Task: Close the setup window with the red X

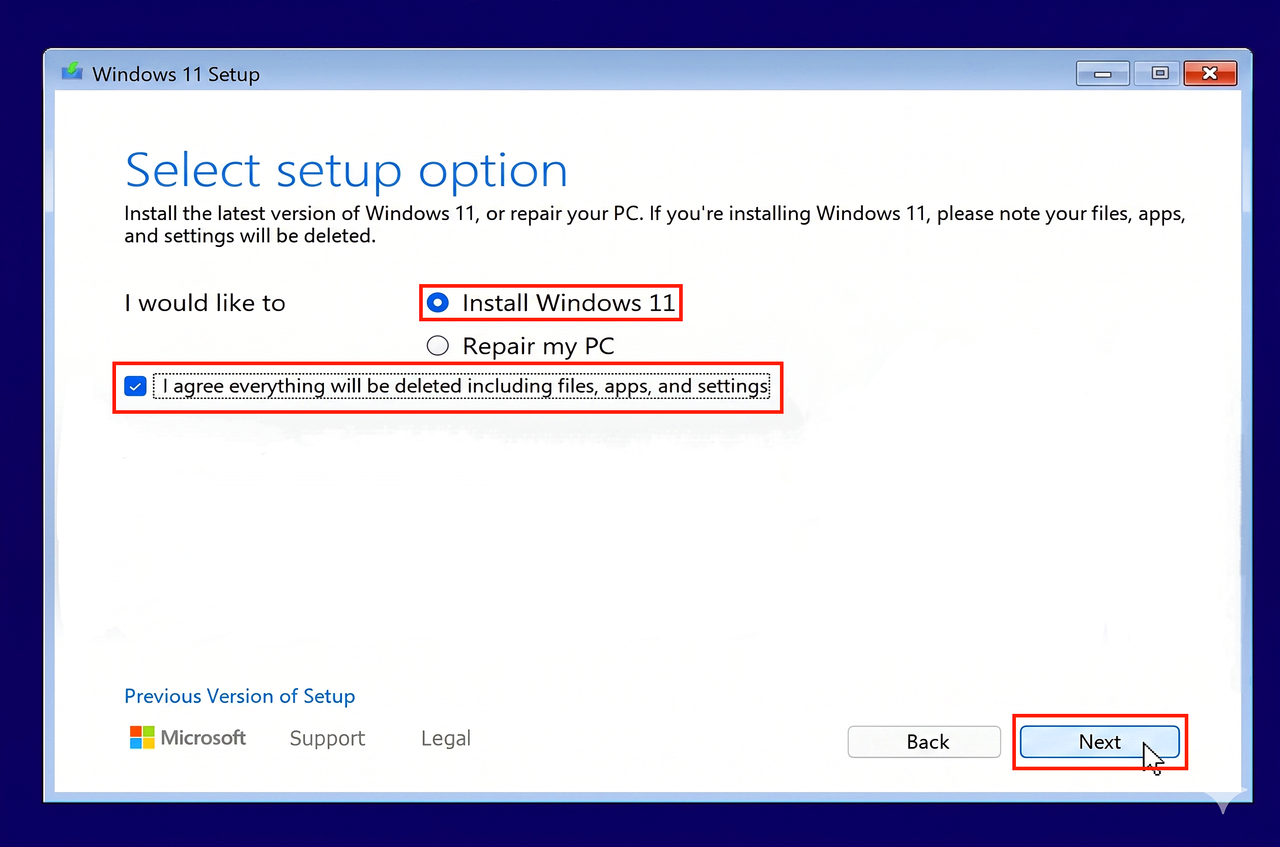Action: pyautogui.click(x=1210, y=73)
